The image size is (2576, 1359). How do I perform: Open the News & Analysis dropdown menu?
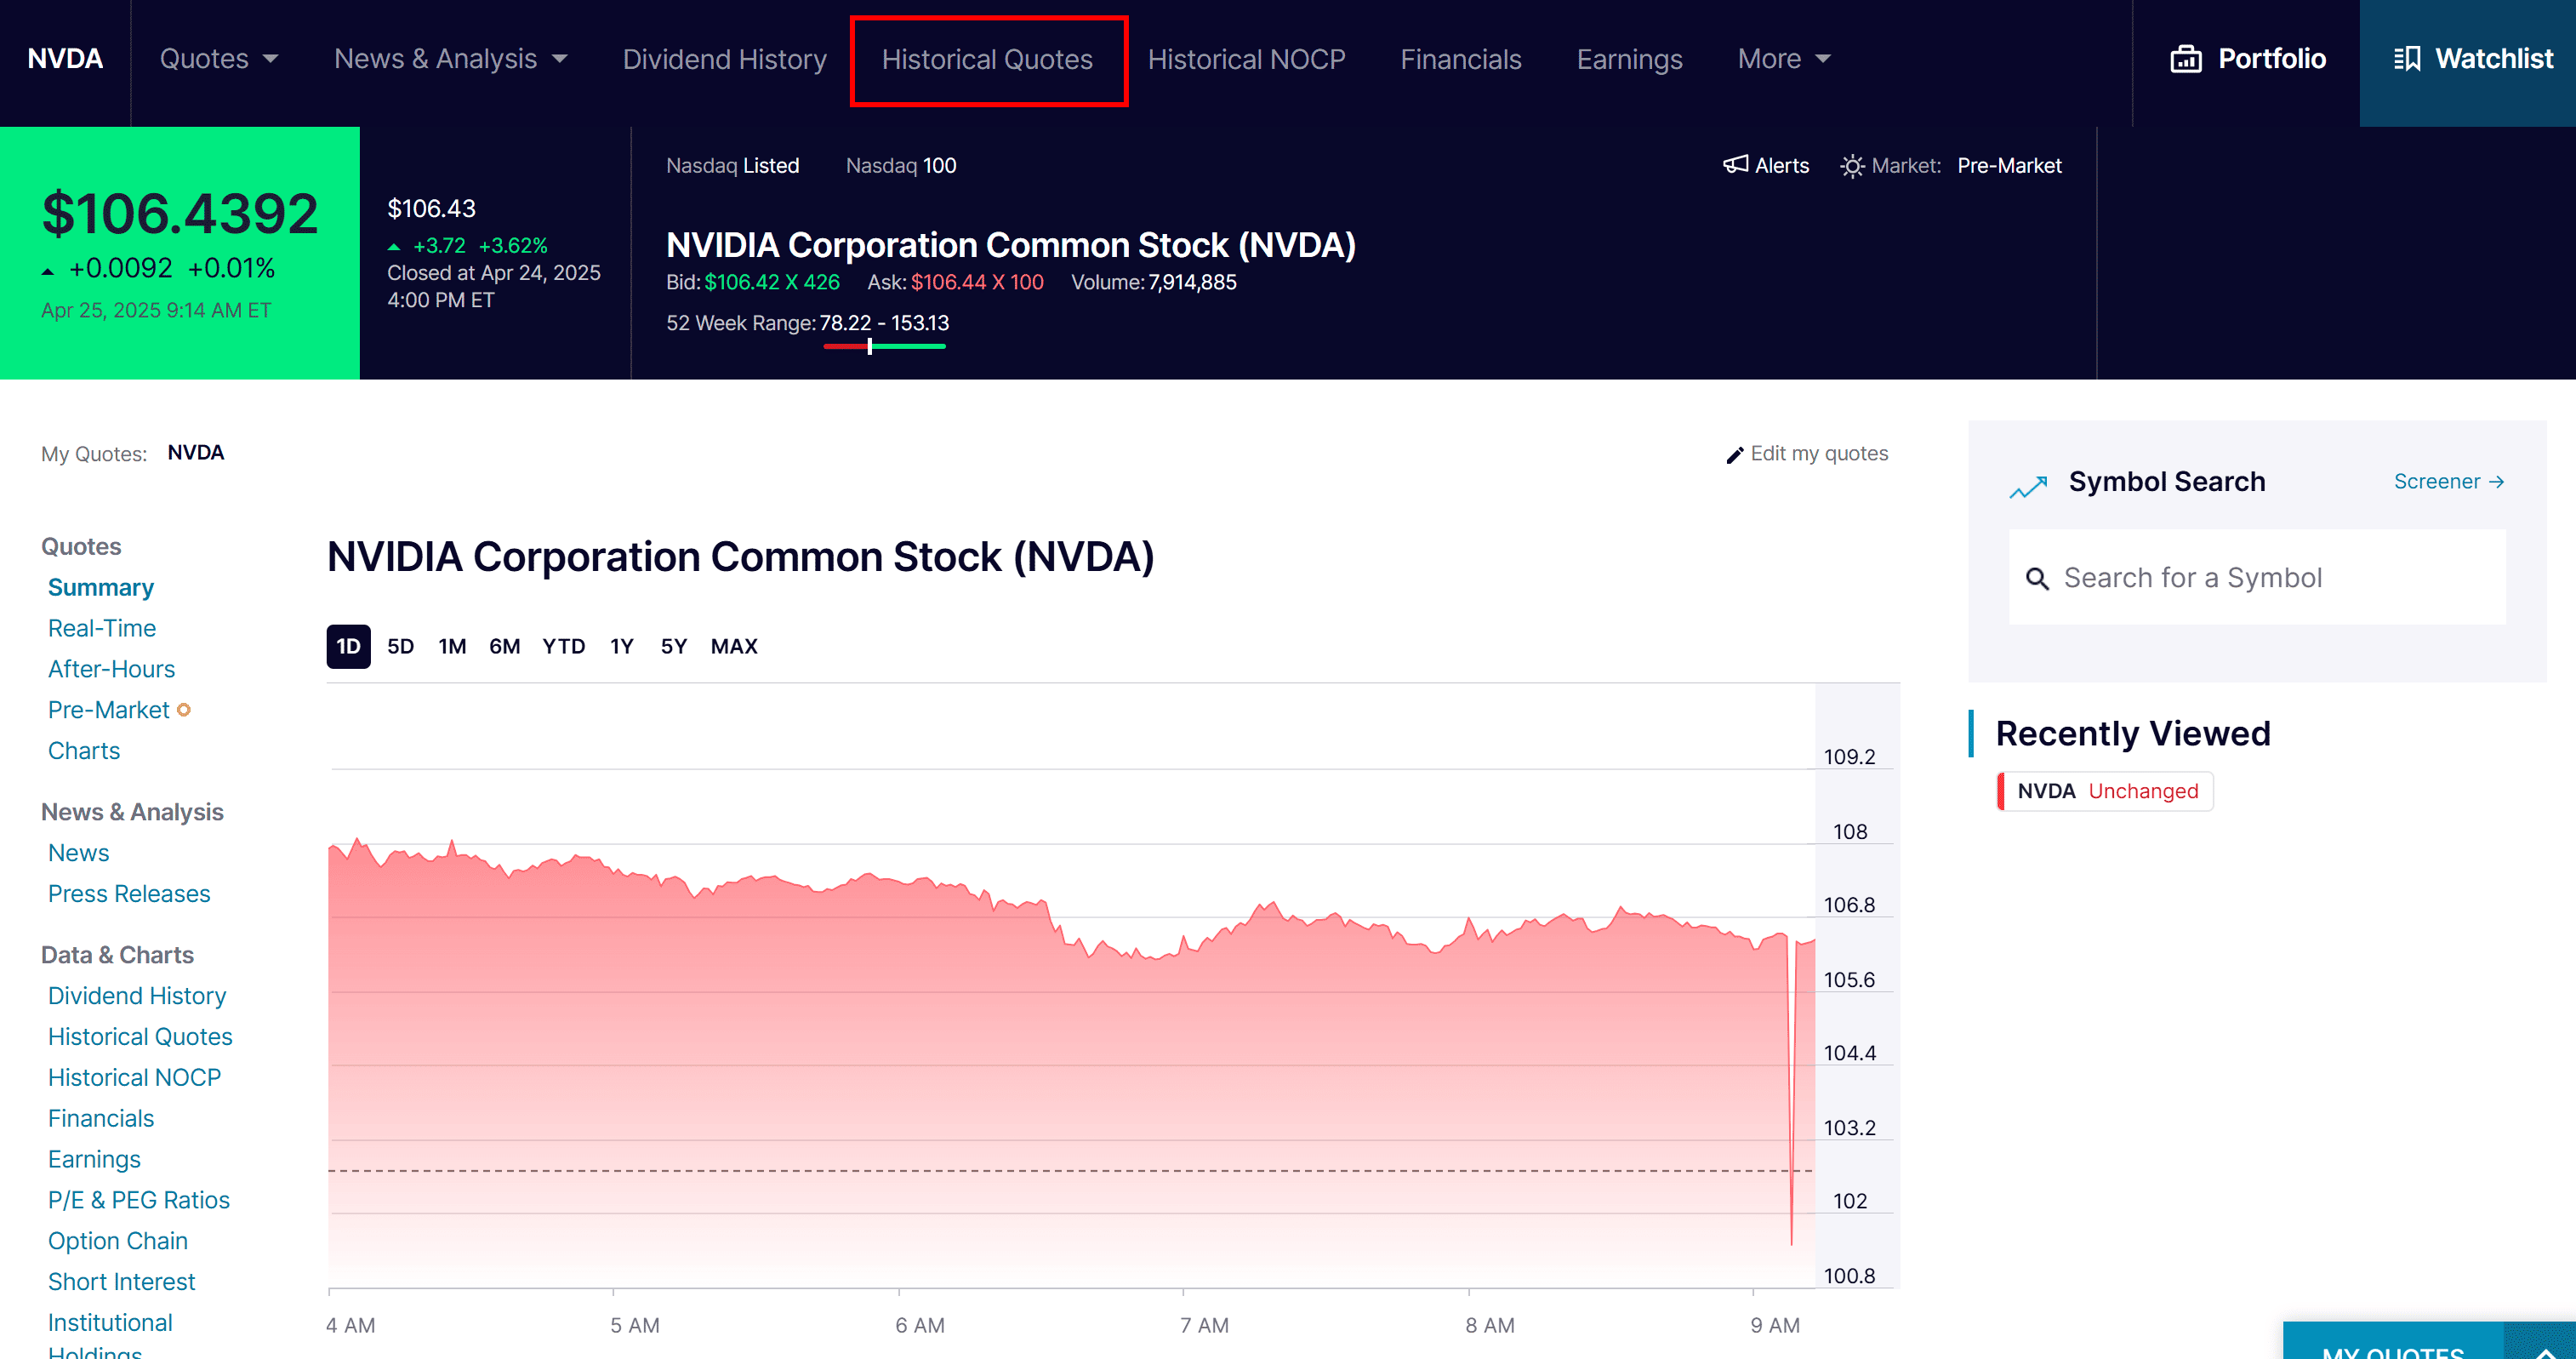pos(450,59)
